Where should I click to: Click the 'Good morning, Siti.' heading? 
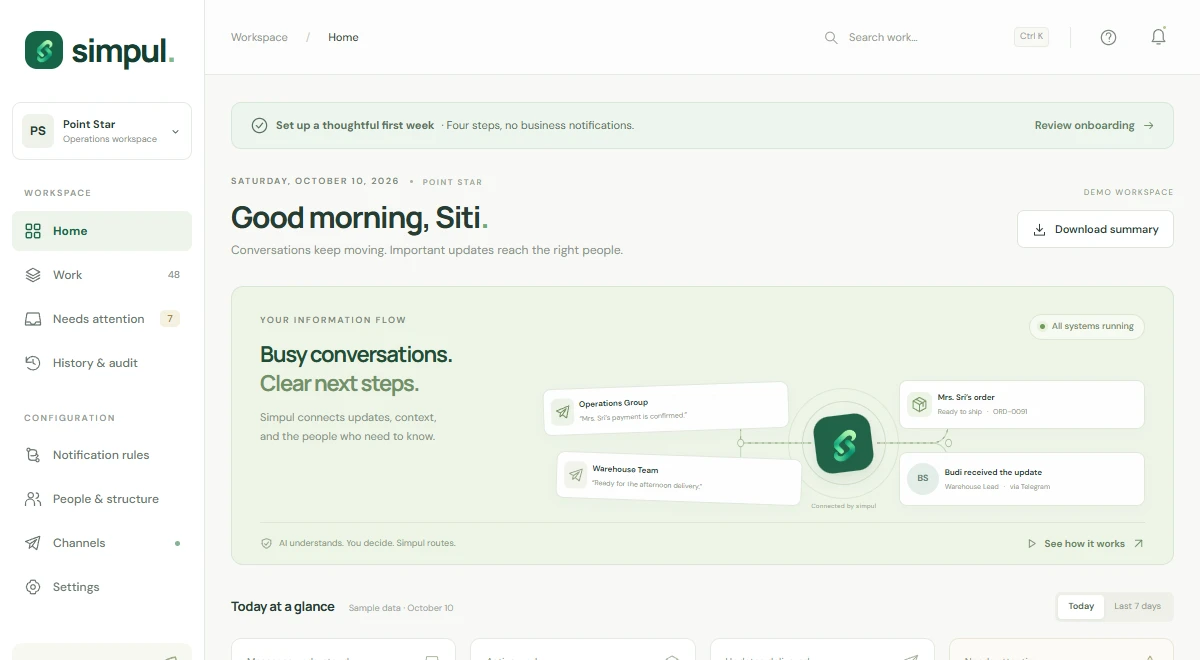click(360, 217)
